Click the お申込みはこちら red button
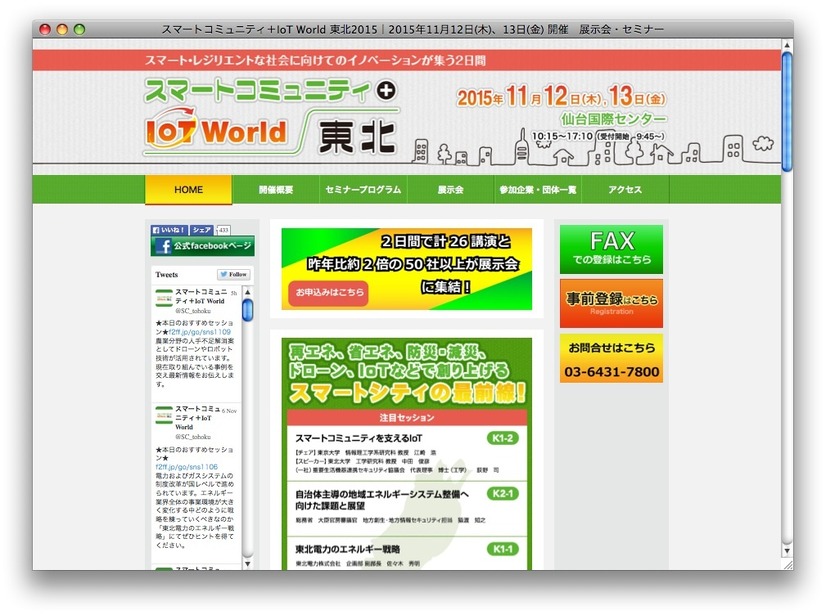Screen dimensions: 826x615 329,292
